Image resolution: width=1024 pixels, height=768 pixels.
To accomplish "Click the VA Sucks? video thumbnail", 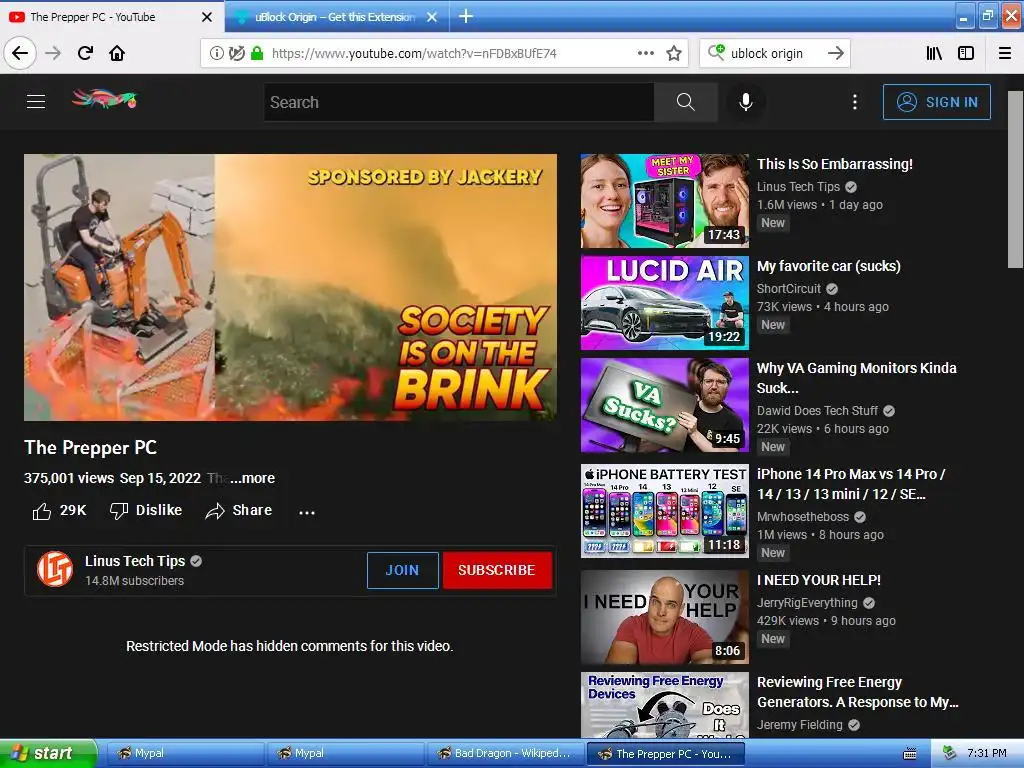I will point(665,405).
